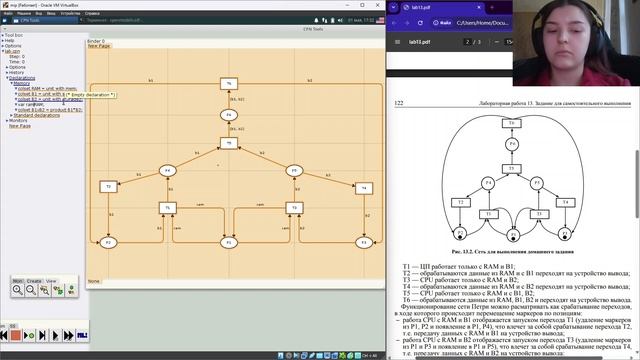The image size is (640, 360).
Task: Click volume icon in guest panel
Action: pos(340,20)
